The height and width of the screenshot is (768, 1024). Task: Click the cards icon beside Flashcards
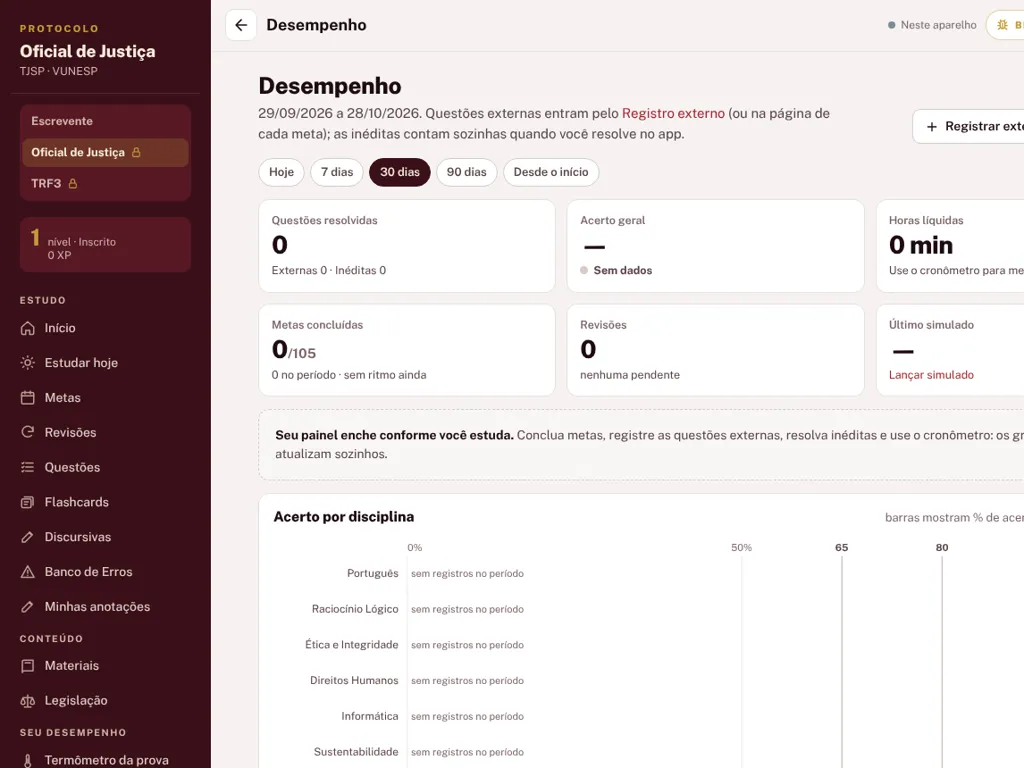pyautogui.click(x=27, y=502)
